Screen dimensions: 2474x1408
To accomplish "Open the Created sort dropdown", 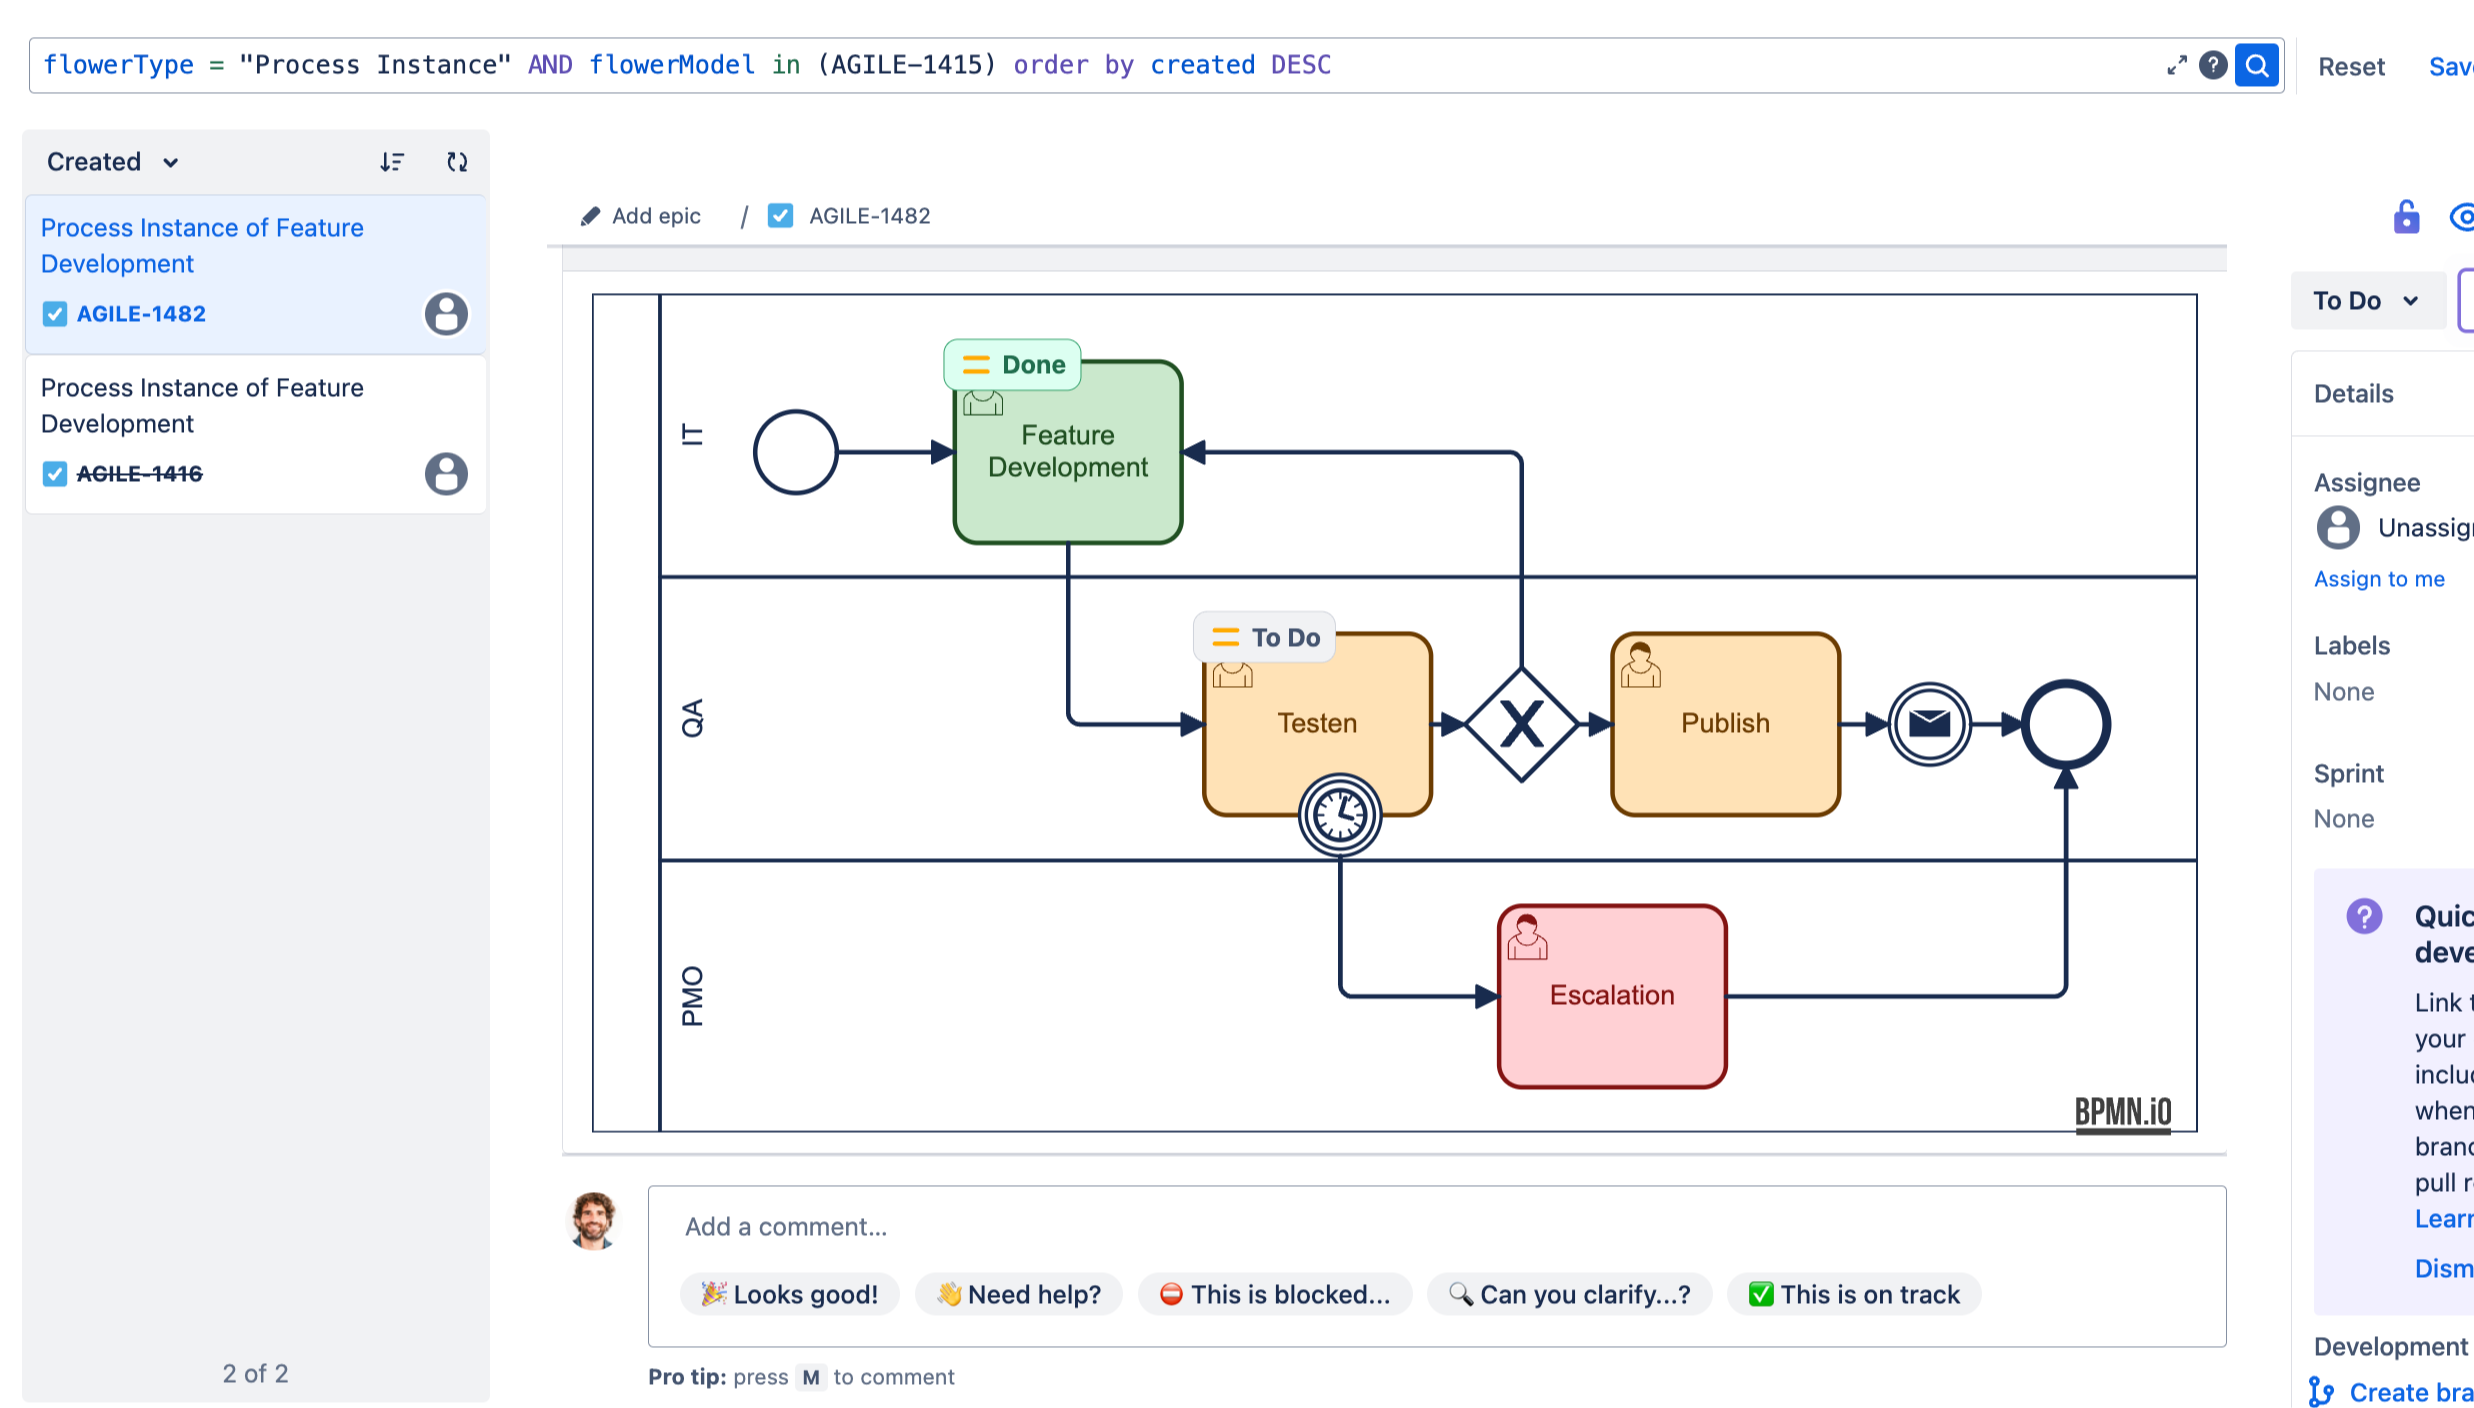I will [x=112, y=162].
